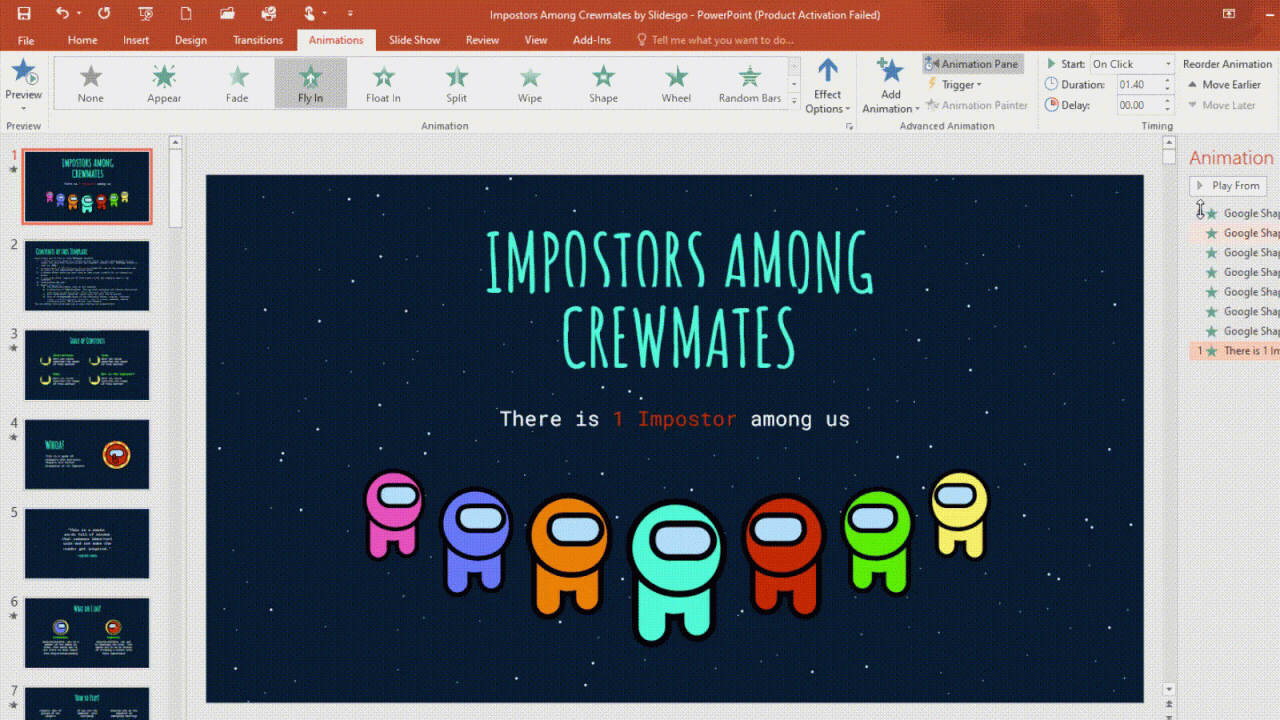
Task: Click the Play From button
Action: pyautogui.click(x=1228, y=186)
